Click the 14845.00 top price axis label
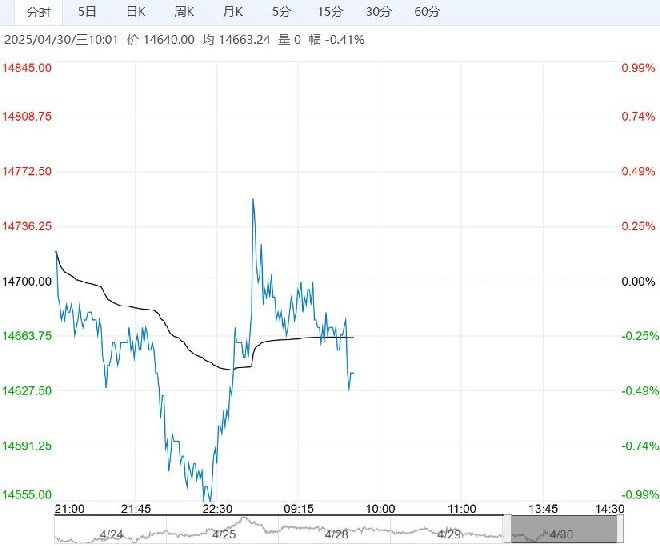The height and width of the screenshot is (546, 660). pos(27,68)
